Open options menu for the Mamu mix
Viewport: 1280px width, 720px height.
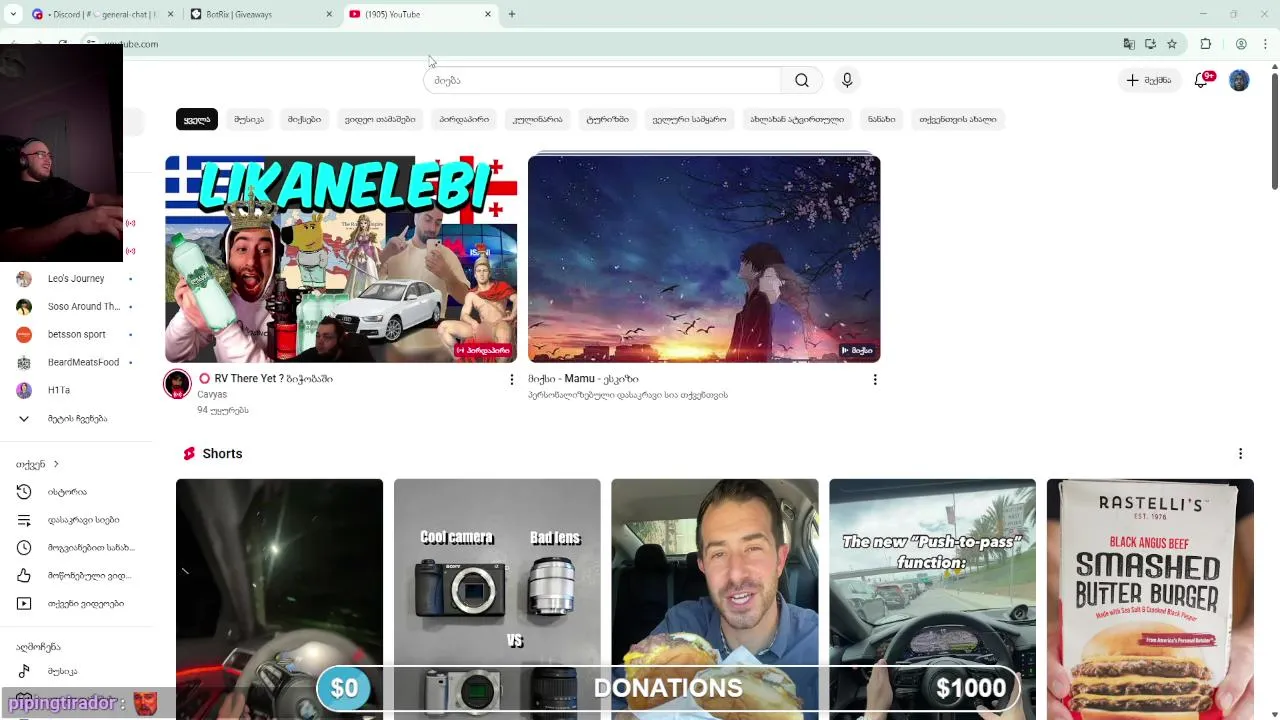[x=875, y=380]
